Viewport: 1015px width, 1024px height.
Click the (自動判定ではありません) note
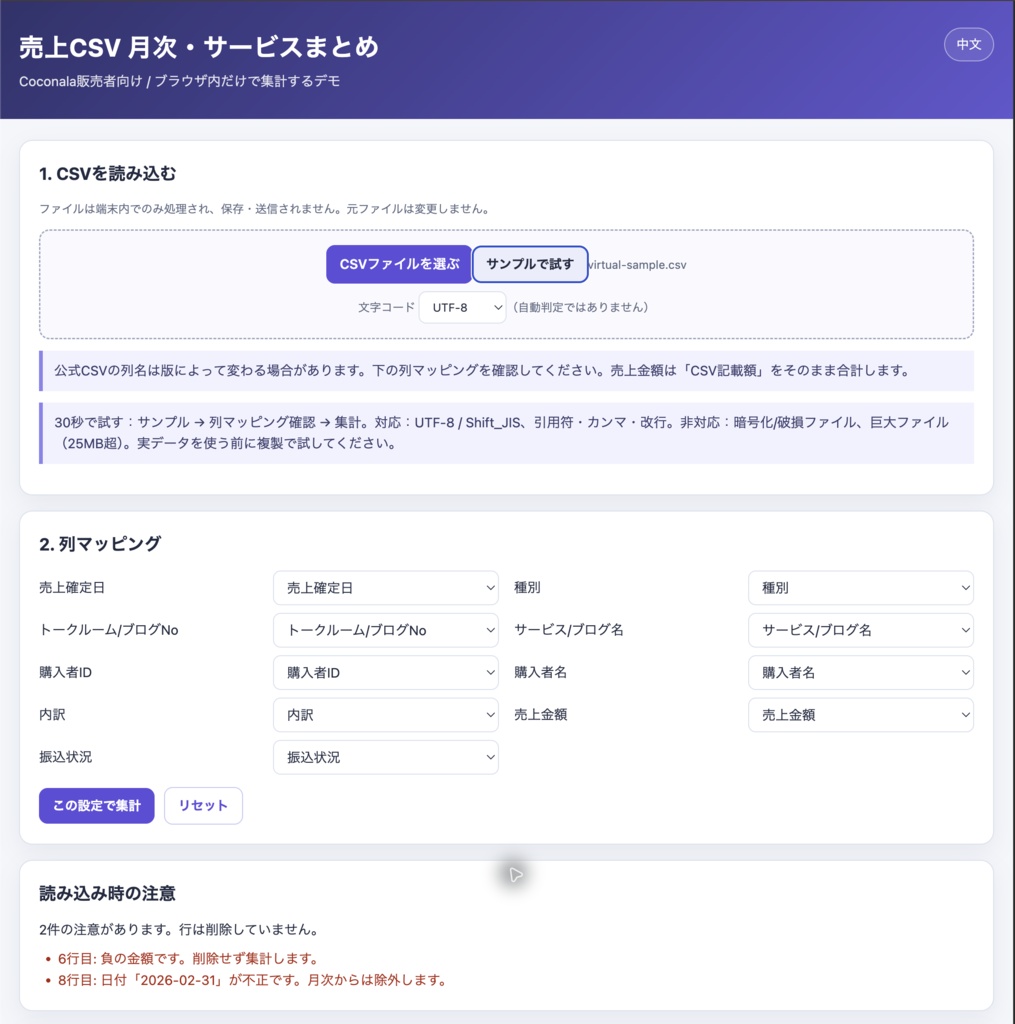[580, 308]
